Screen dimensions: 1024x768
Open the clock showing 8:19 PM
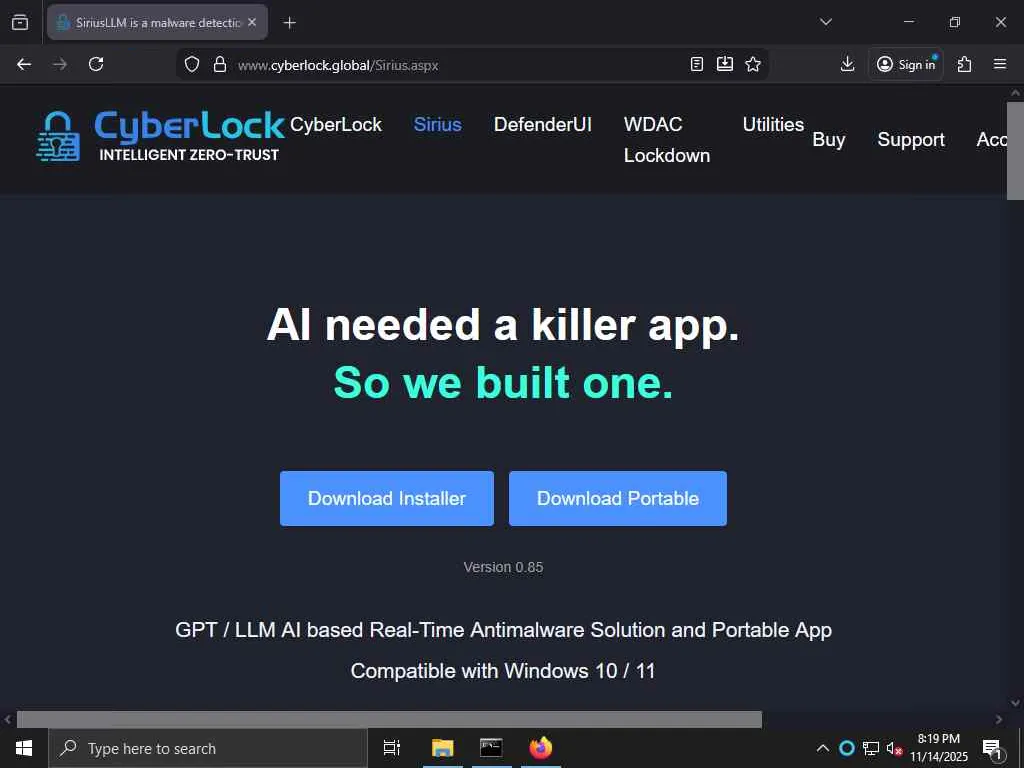pos(939,748)
